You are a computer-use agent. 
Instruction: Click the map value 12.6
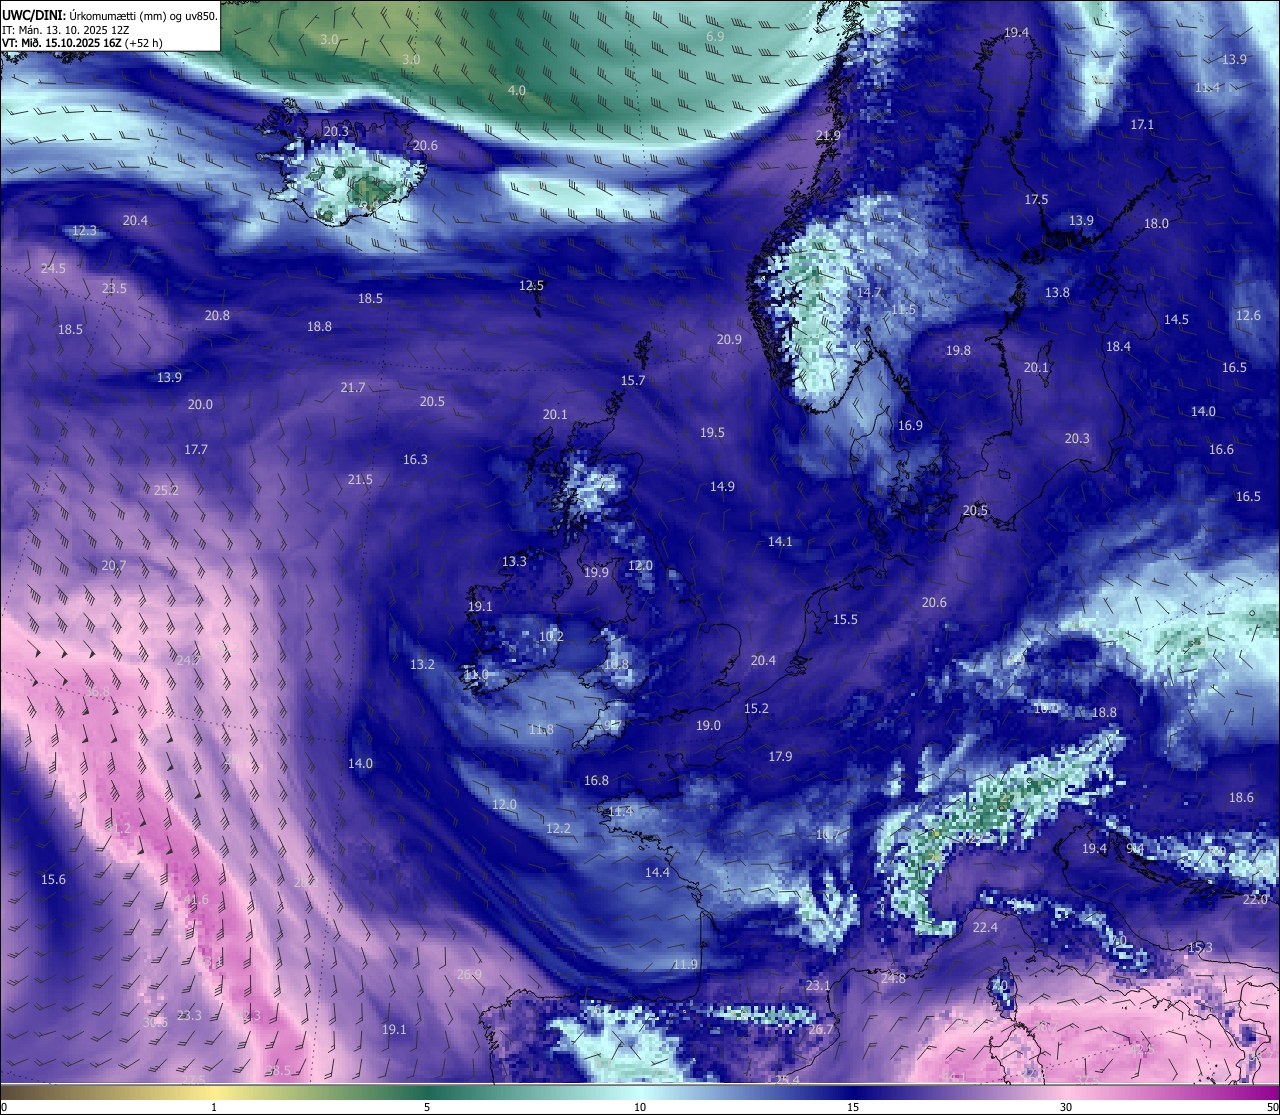[1248, 315]
